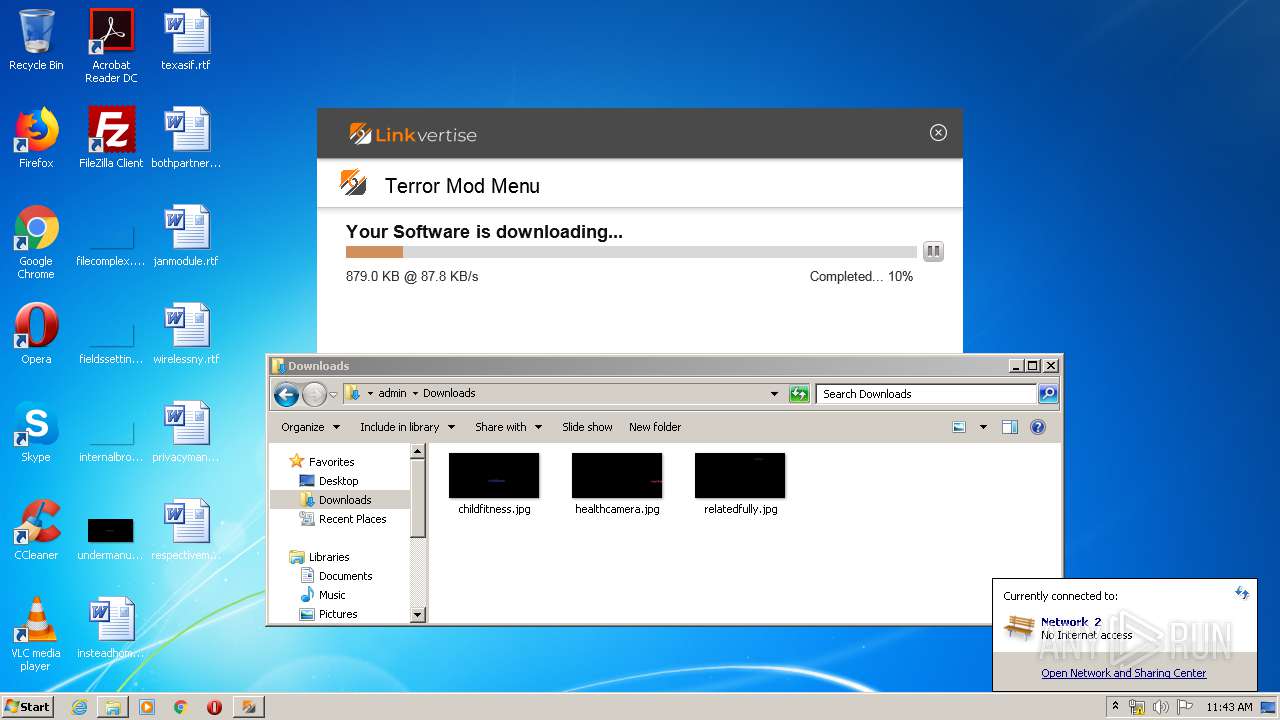This screenshot has height=720, width=1280.
Task: Close the Linkvertise installer with X
Action: pyautogui.click(x=938, y=133)
